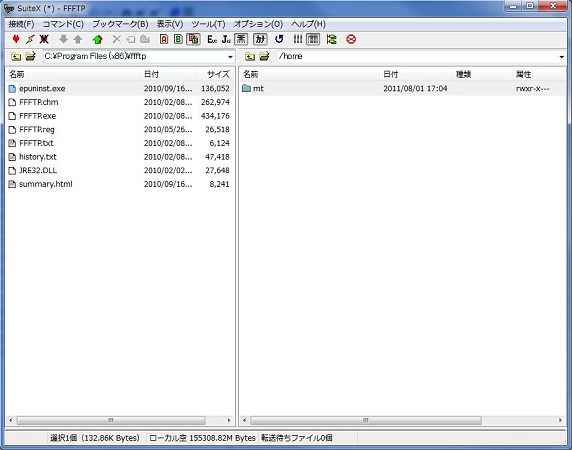Go up one remote host folder
Screen dimensions: 572x450
(x=250, y=57)
